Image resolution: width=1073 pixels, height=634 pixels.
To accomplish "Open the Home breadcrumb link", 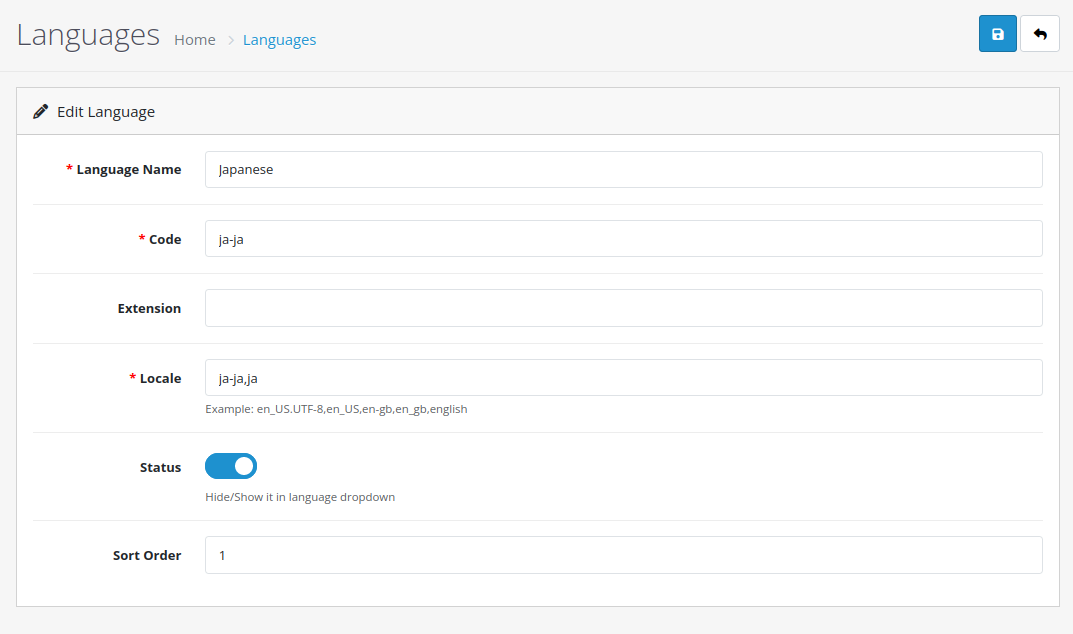I will pyautogui.click(x=194, y=40).
